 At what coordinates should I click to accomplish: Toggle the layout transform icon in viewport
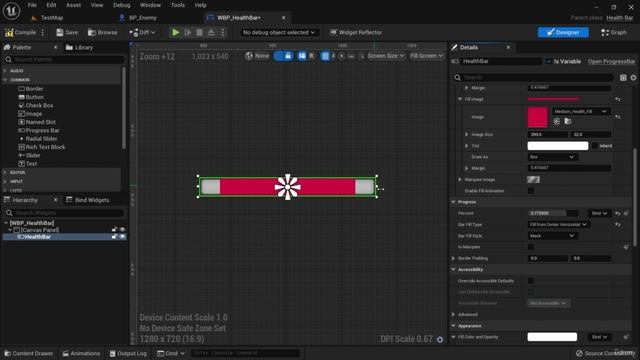(x=302, y=56)
